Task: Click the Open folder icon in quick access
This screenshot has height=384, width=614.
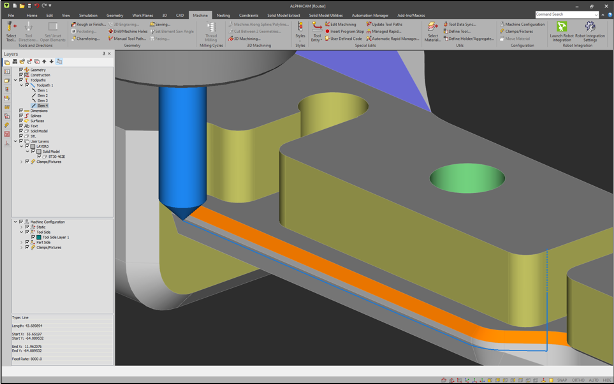Action: click(x=22, y=6)
